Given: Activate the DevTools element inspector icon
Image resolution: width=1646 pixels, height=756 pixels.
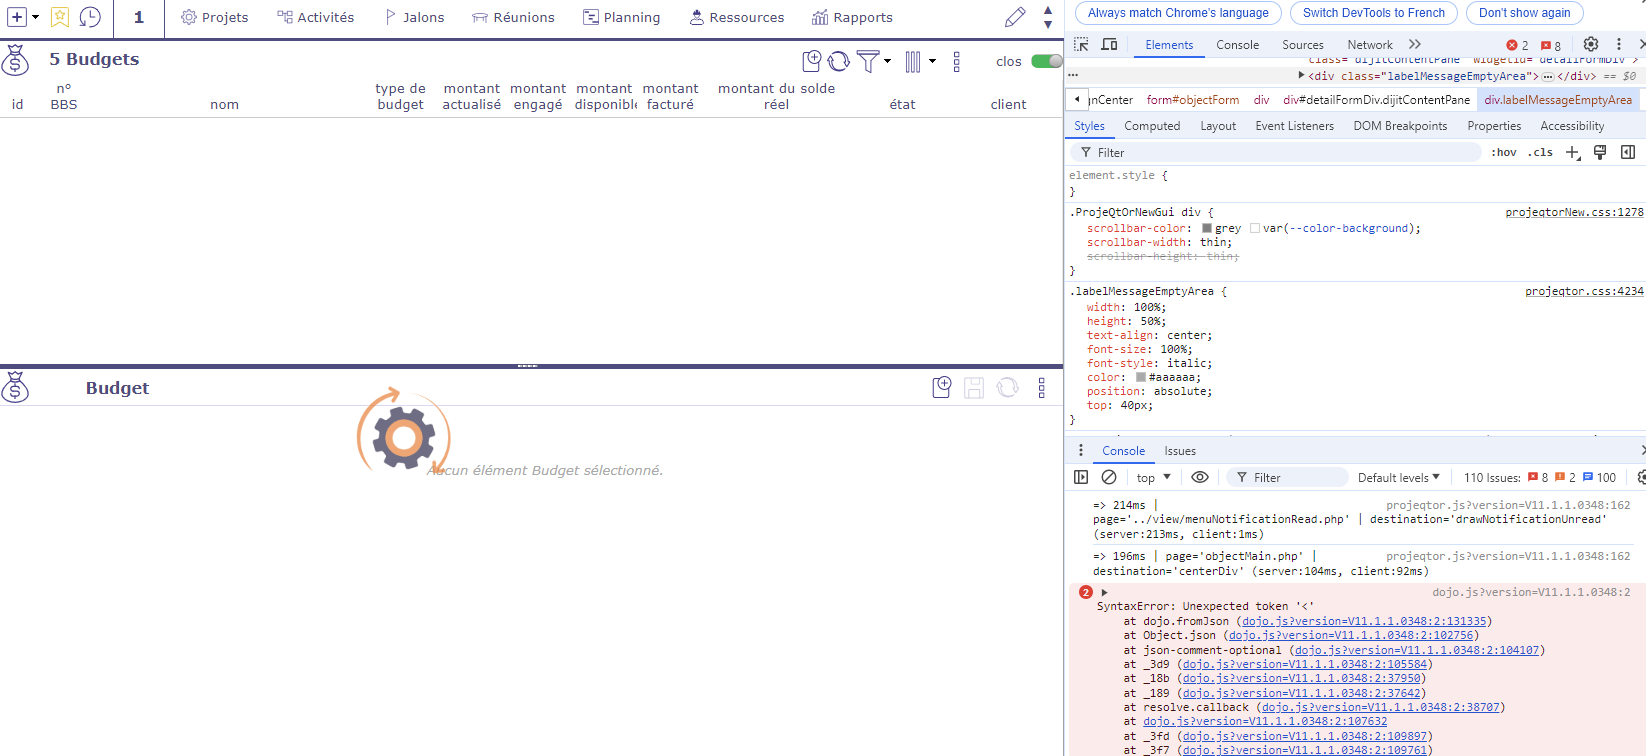Looking at the screenshot, I should pyautogui.click(x=1081, y=45).
